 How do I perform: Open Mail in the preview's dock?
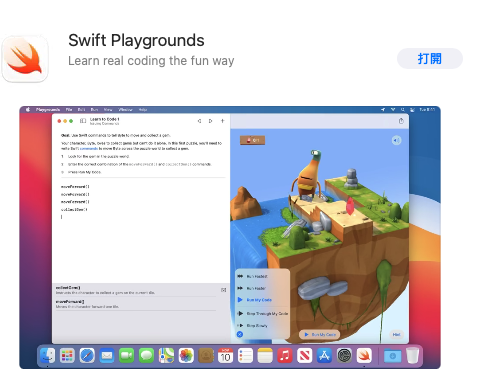pos(107,356)
